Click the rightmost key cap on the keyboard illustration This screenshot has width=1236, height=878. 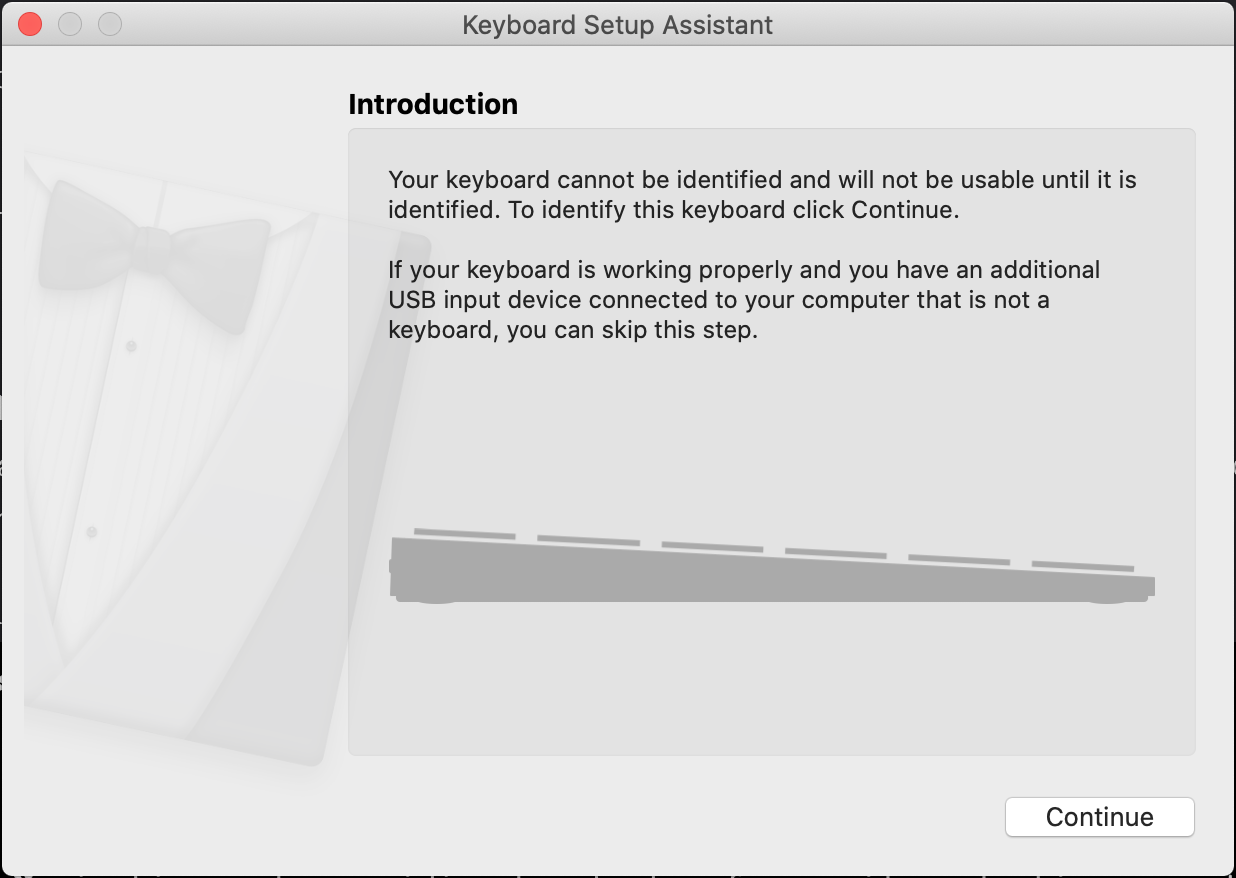pos(1083,567)
